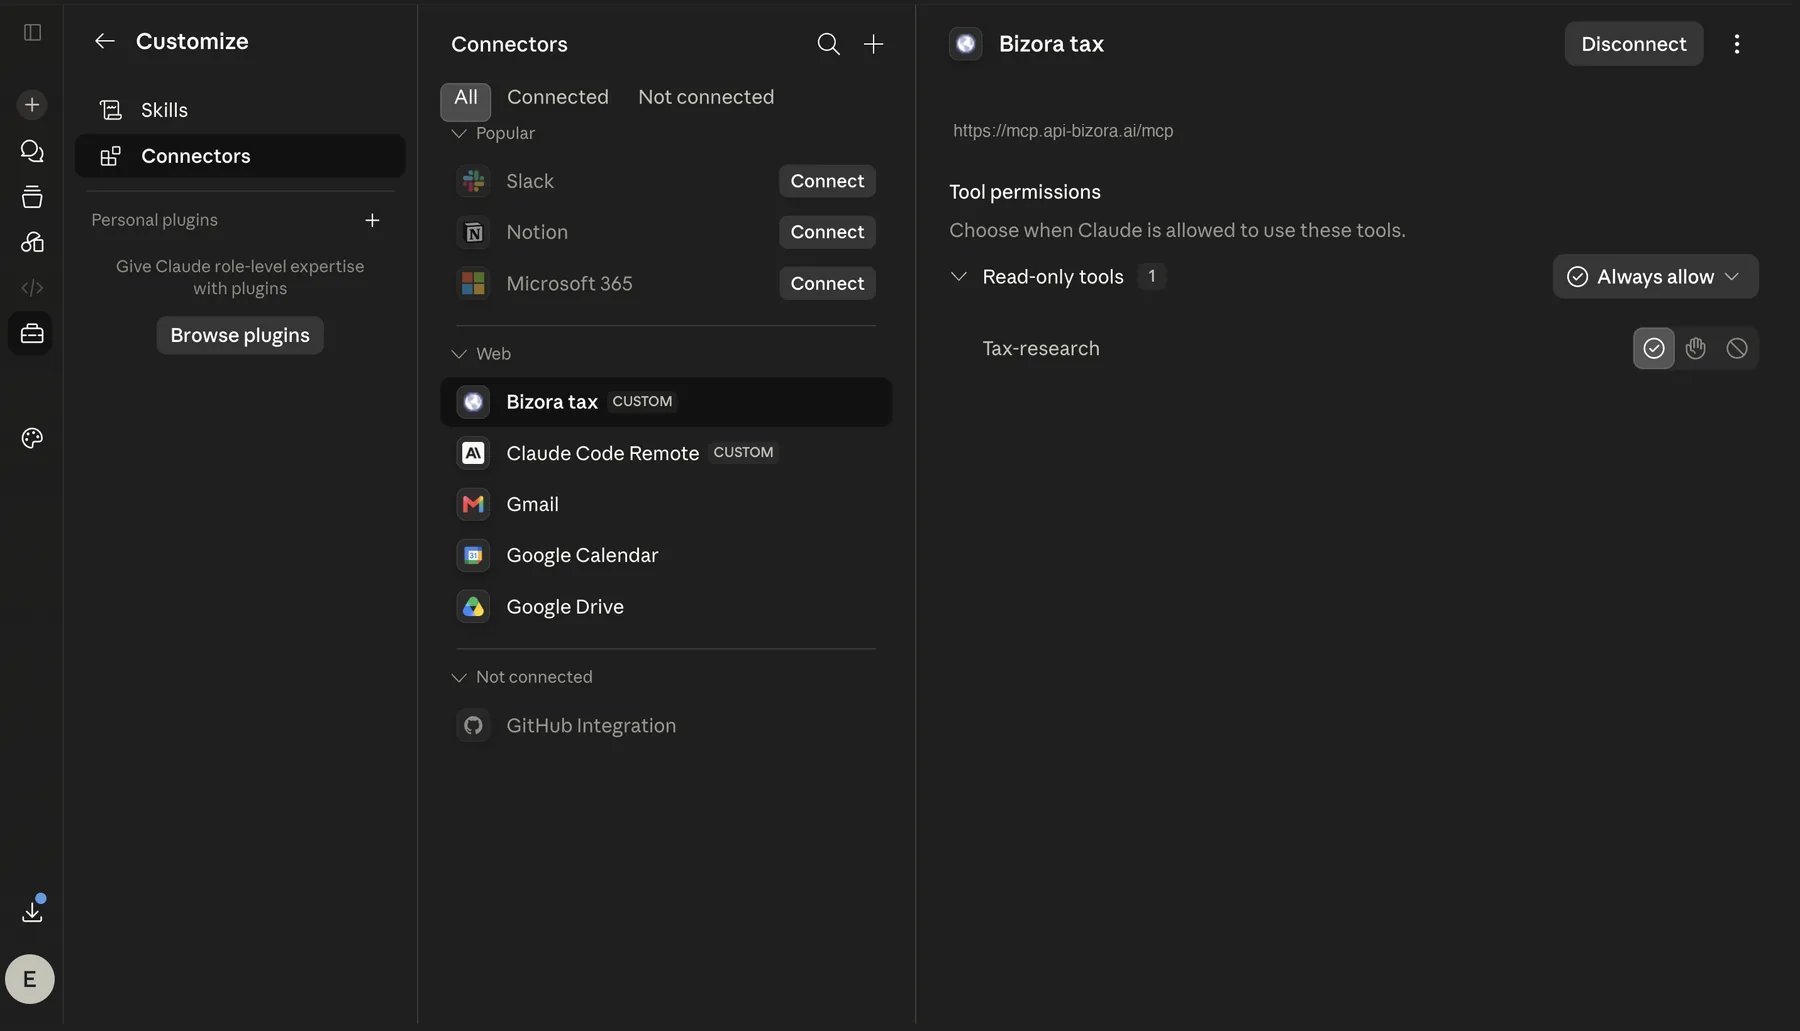Click the Google Drive logo icon
Screen dimensions: 1800x1031
pyautogui.click(x=473, y=607)
